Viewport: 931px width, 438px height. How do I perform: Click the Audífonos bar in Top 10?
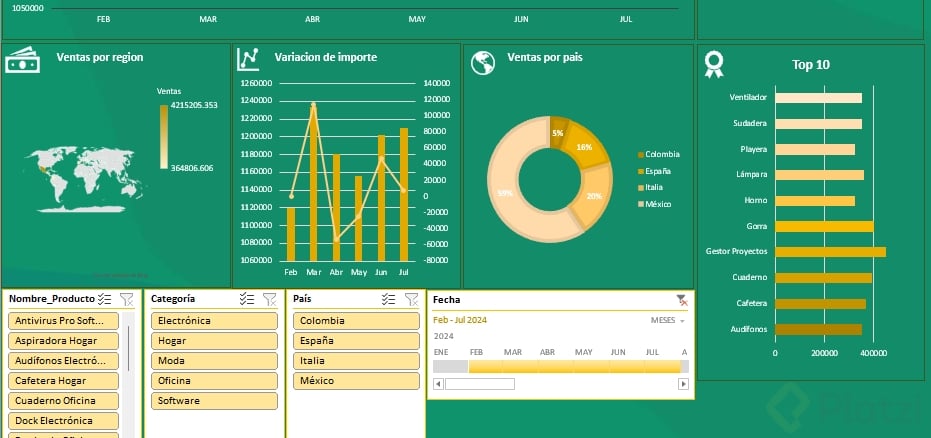tap(818, 329)
